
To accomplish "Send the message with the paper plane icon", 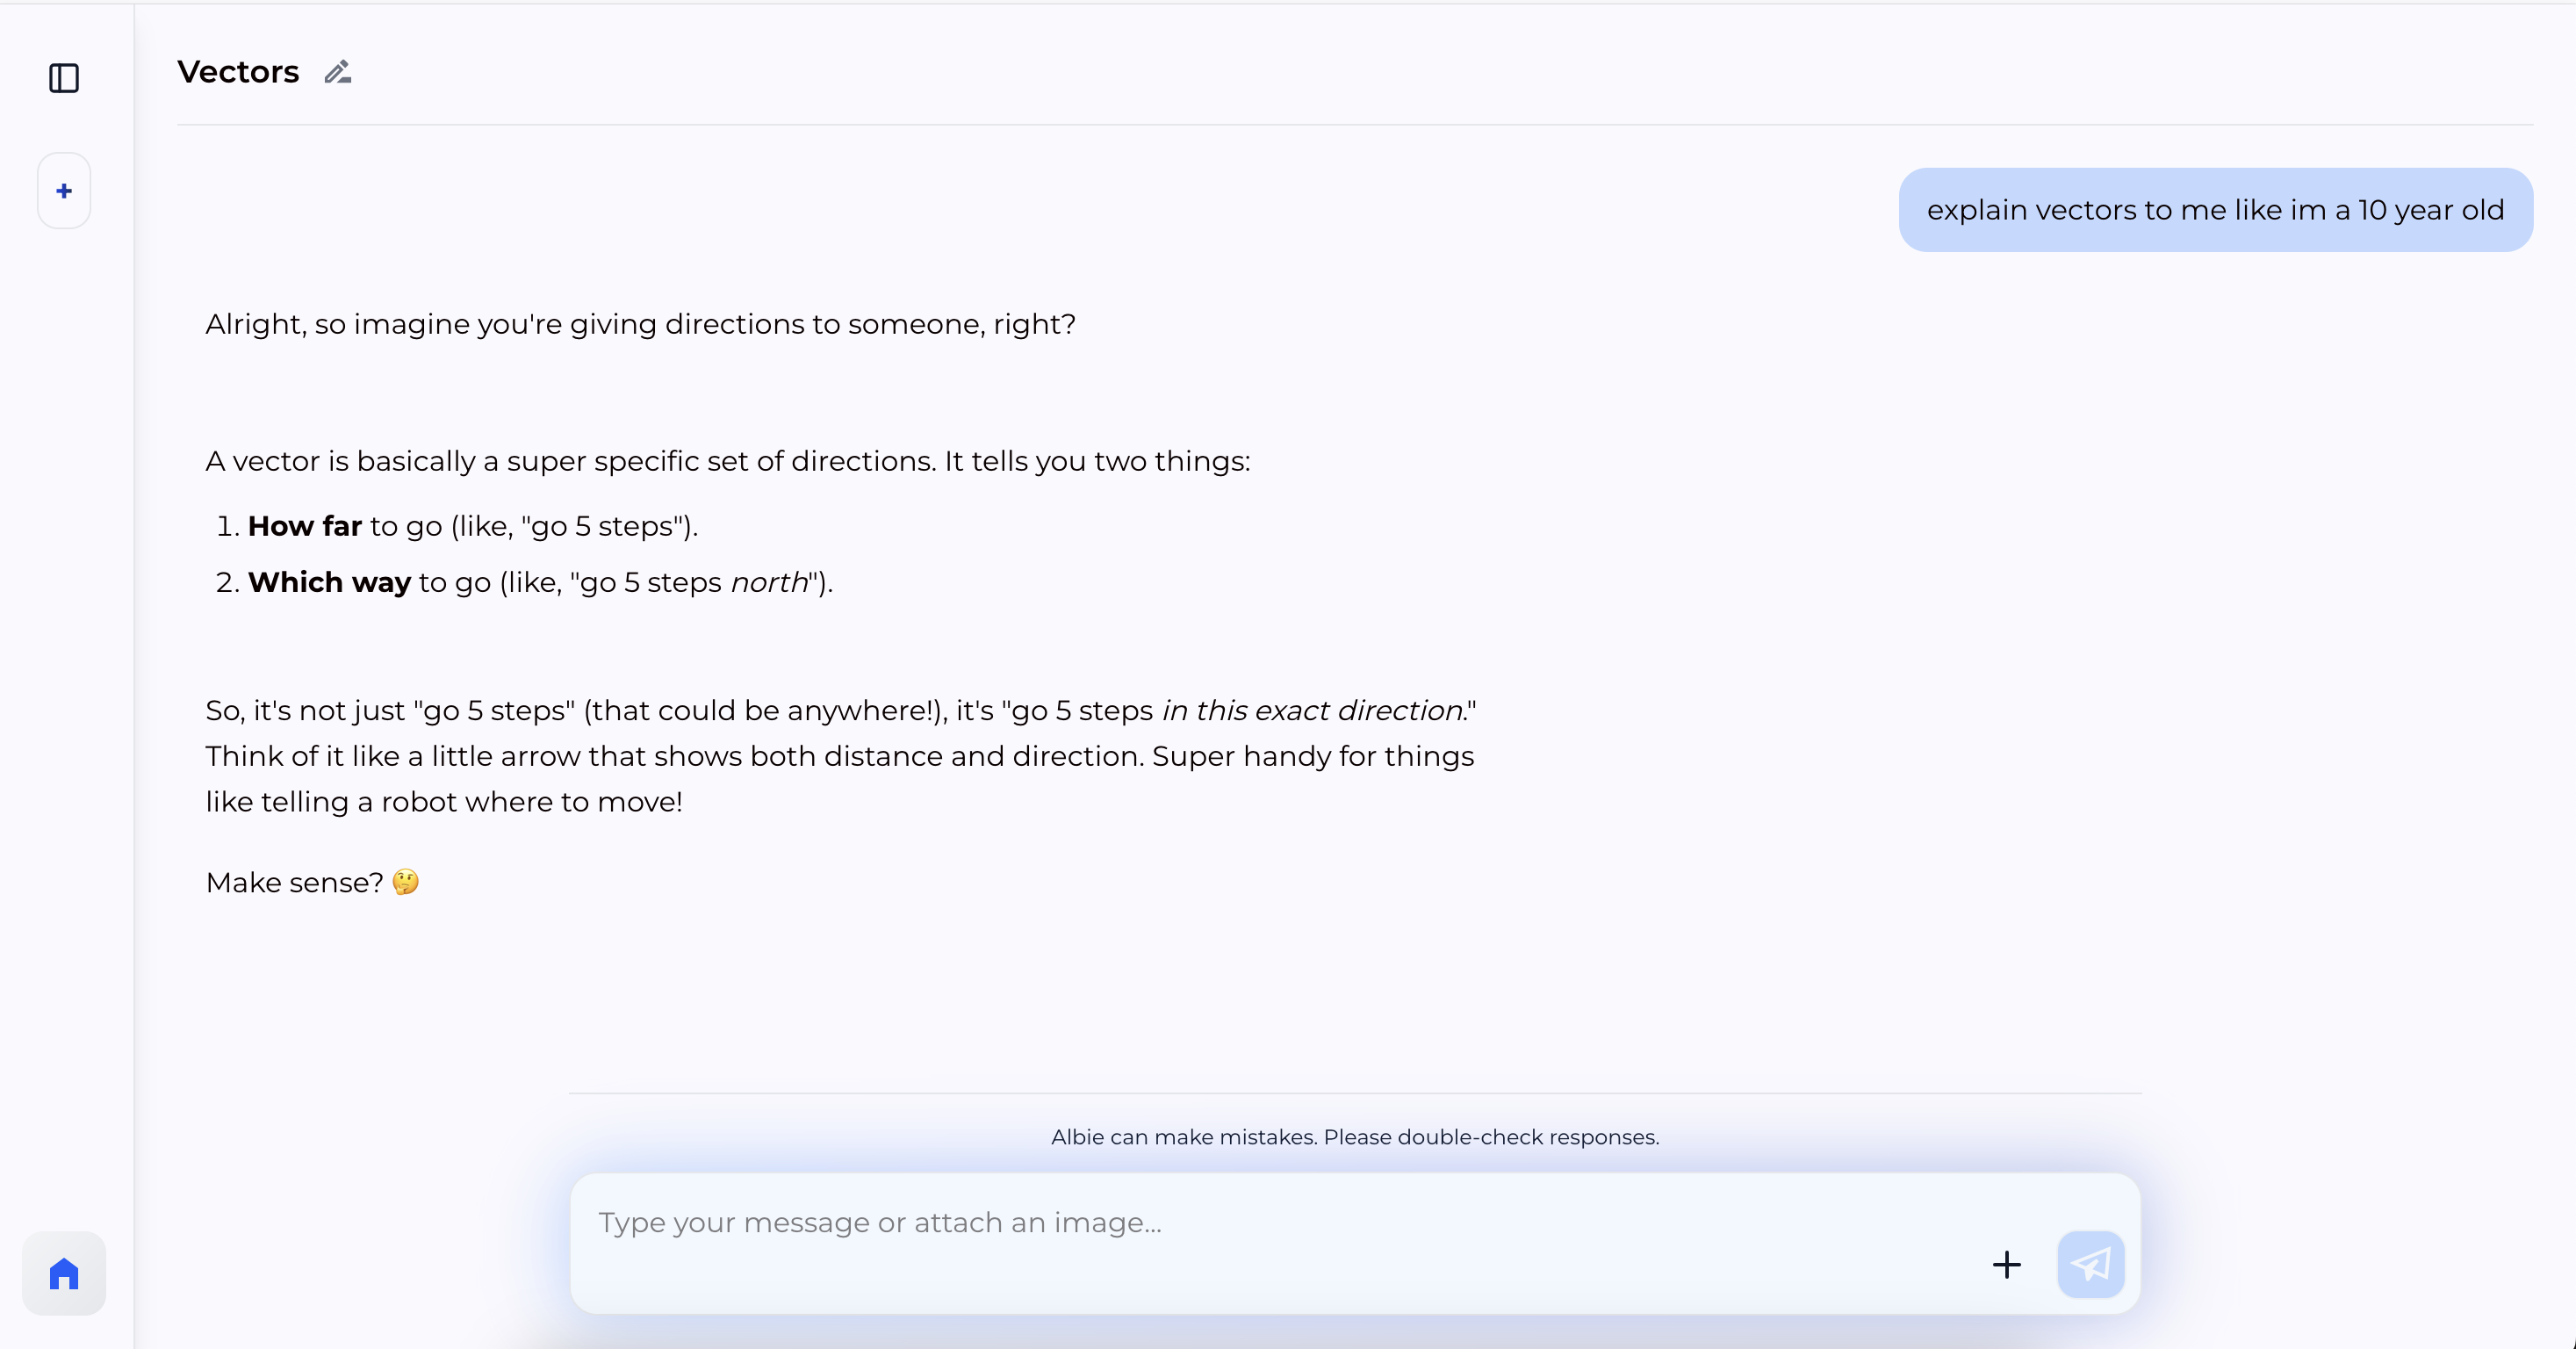I will [2090, 1264].
